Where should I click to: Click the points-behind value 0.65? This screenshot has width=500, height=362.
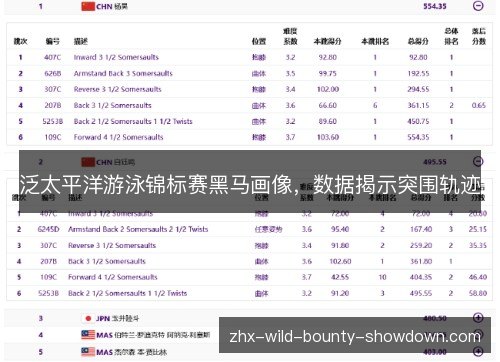tap(479, 105)
